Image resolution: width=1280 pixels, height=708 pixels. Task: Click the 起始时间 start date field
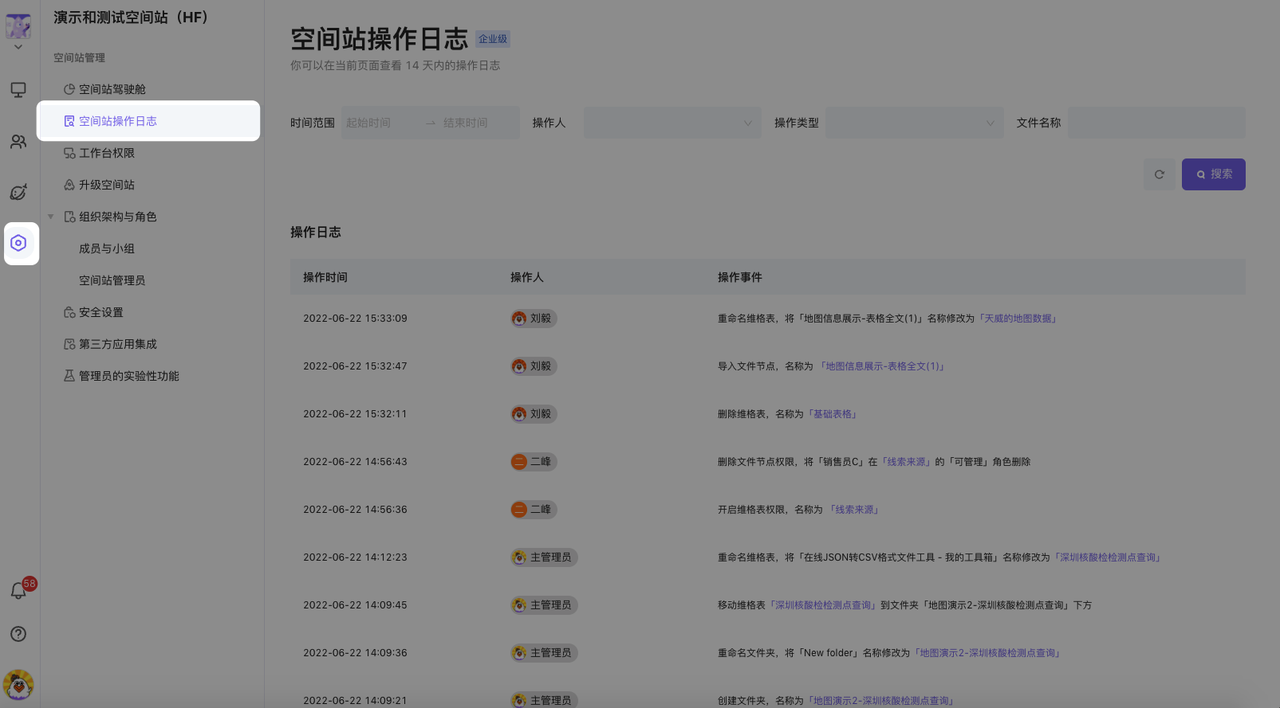coord(378,123)
